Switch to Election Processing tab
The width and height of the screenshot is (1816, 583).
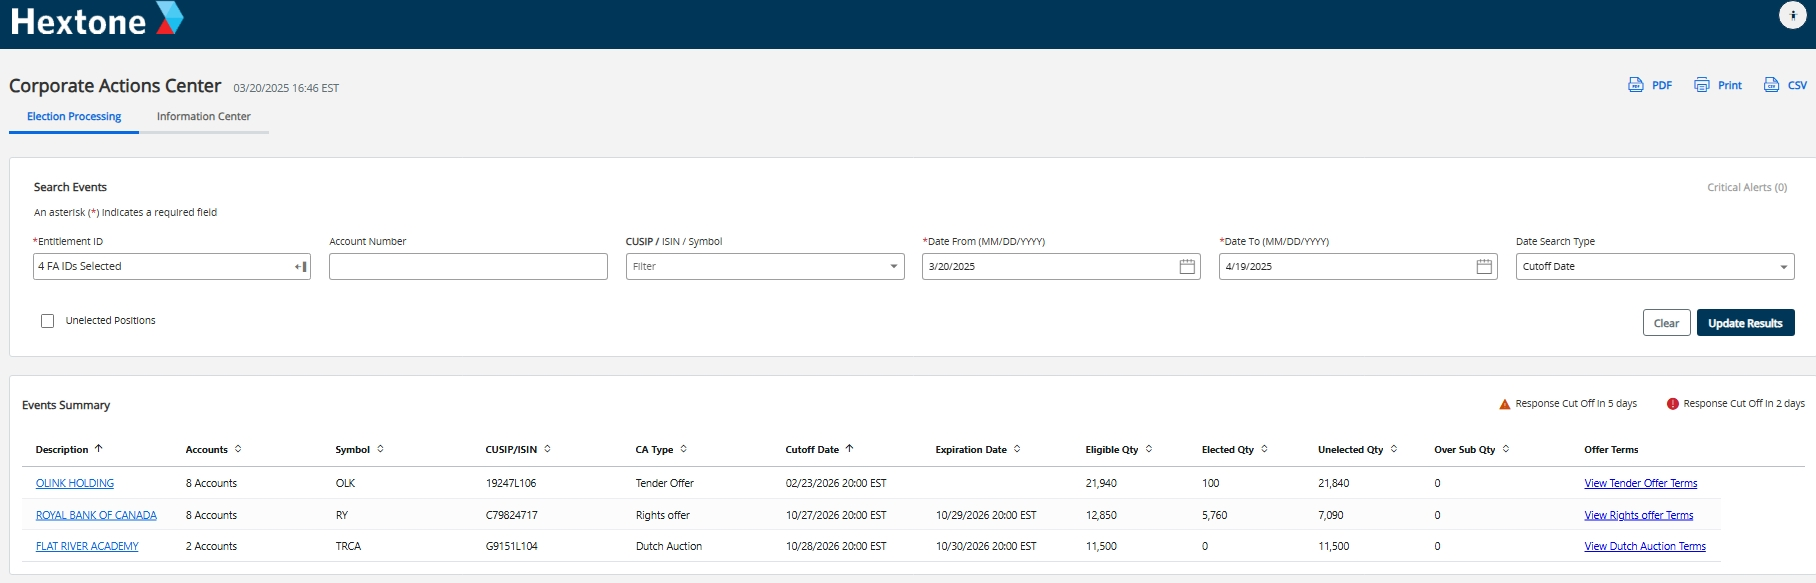pos(74,117)
